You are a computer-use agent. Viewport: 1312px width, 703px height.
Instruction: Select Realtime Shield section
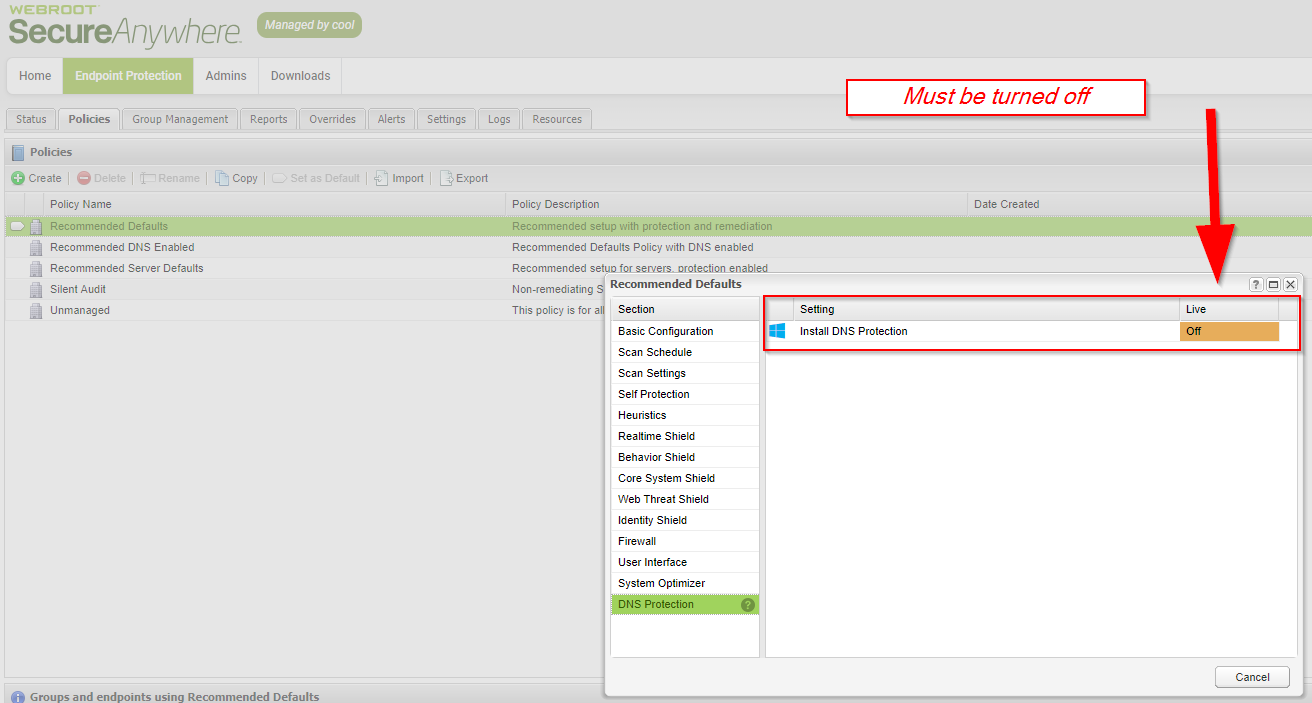click(685, 436)
